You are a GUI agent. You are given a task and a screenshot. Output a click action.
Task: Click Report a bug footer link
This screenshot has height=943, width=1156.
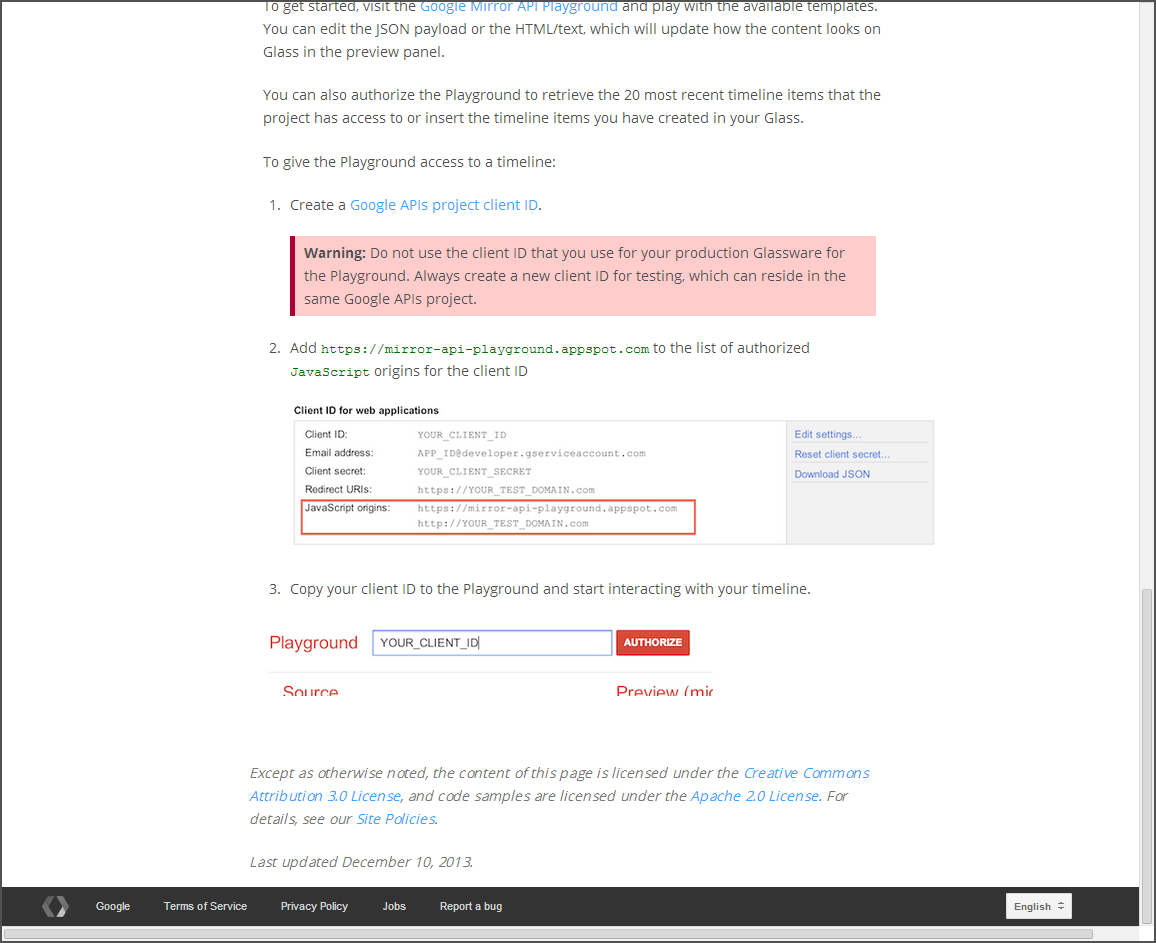[471, 906]
